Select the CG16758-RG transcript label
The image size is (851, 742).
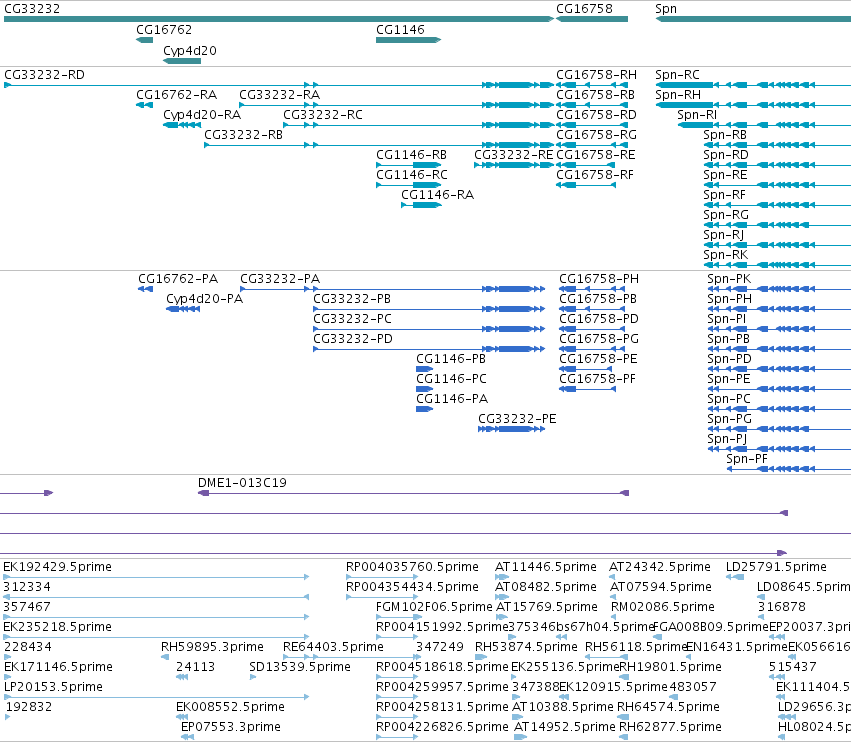[x=596, y=135]
